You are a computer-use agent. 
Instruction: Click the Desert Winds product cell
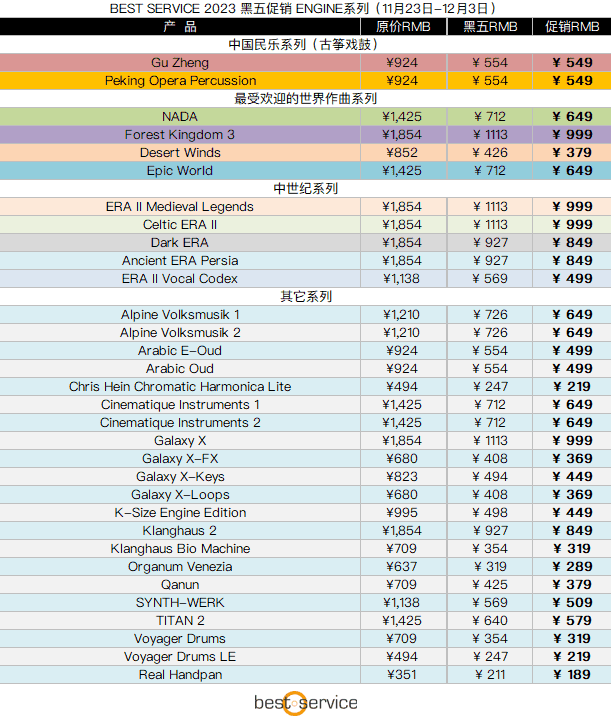(x=180, y=152)
